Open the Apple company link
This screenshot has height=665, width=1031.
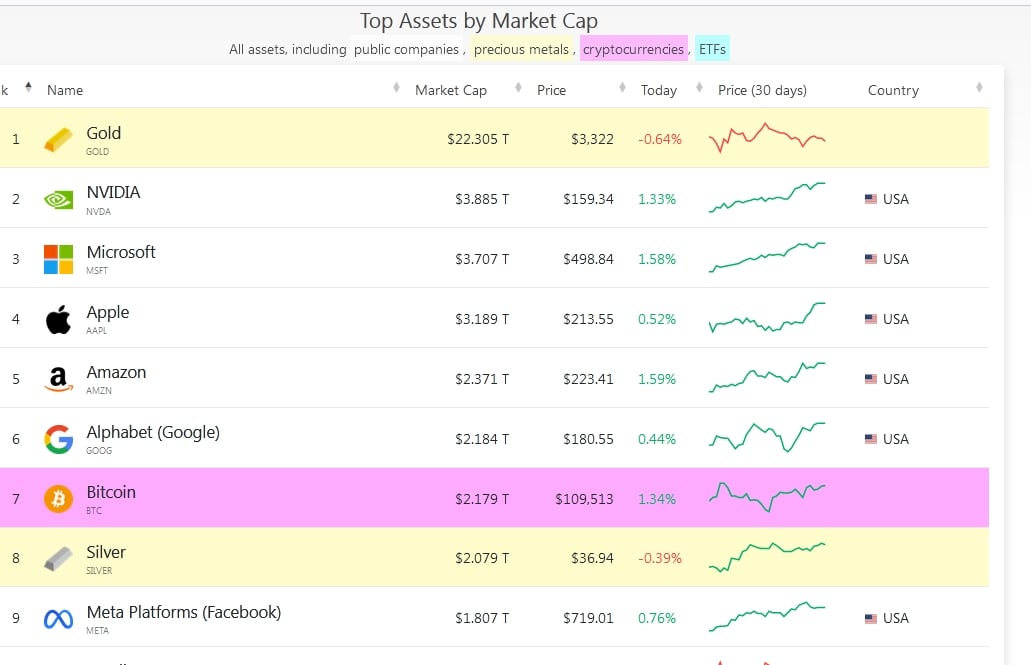click(x=108, y=312)
